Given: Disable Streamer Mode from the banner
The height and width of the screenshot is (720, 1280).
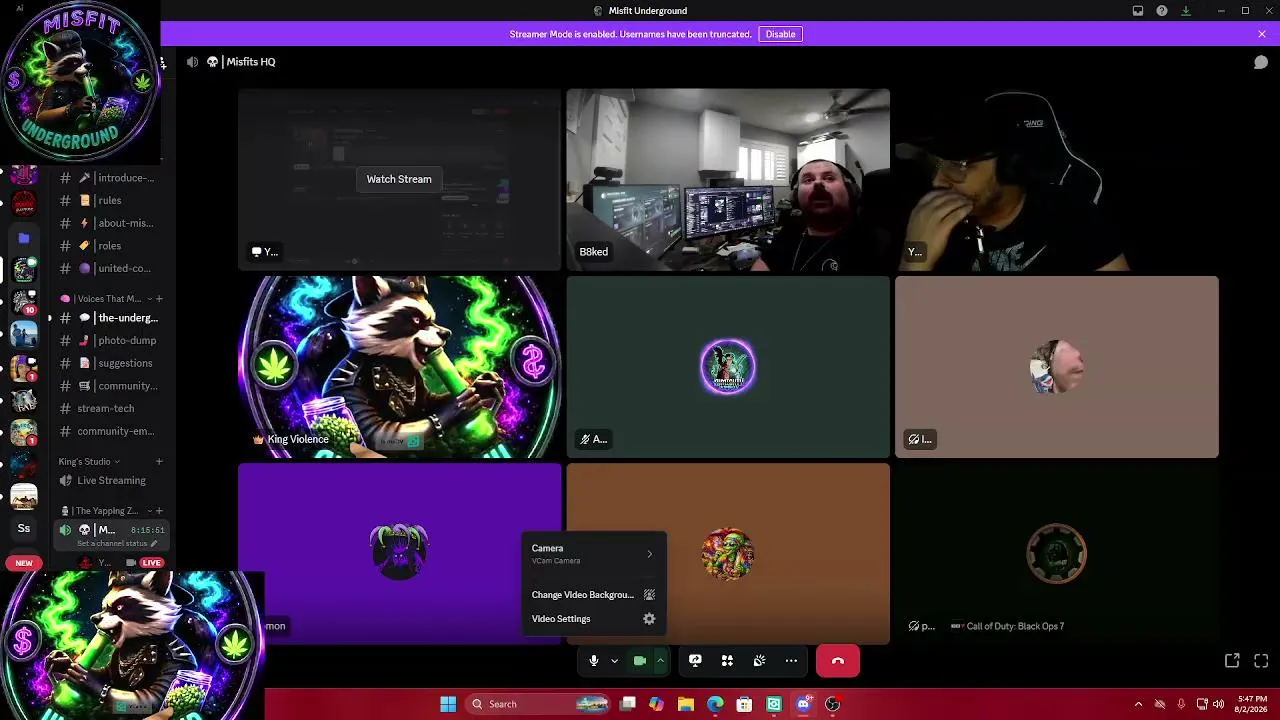Looking at the screenshot, I should point(780,34).
